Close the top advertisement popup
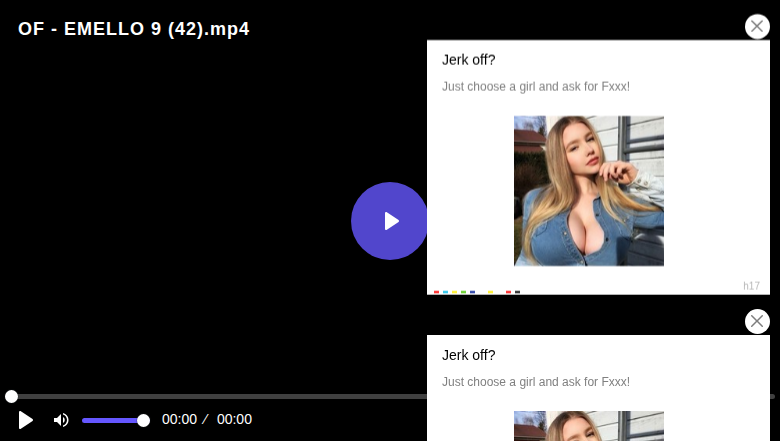780x441 pixels. 757,27
